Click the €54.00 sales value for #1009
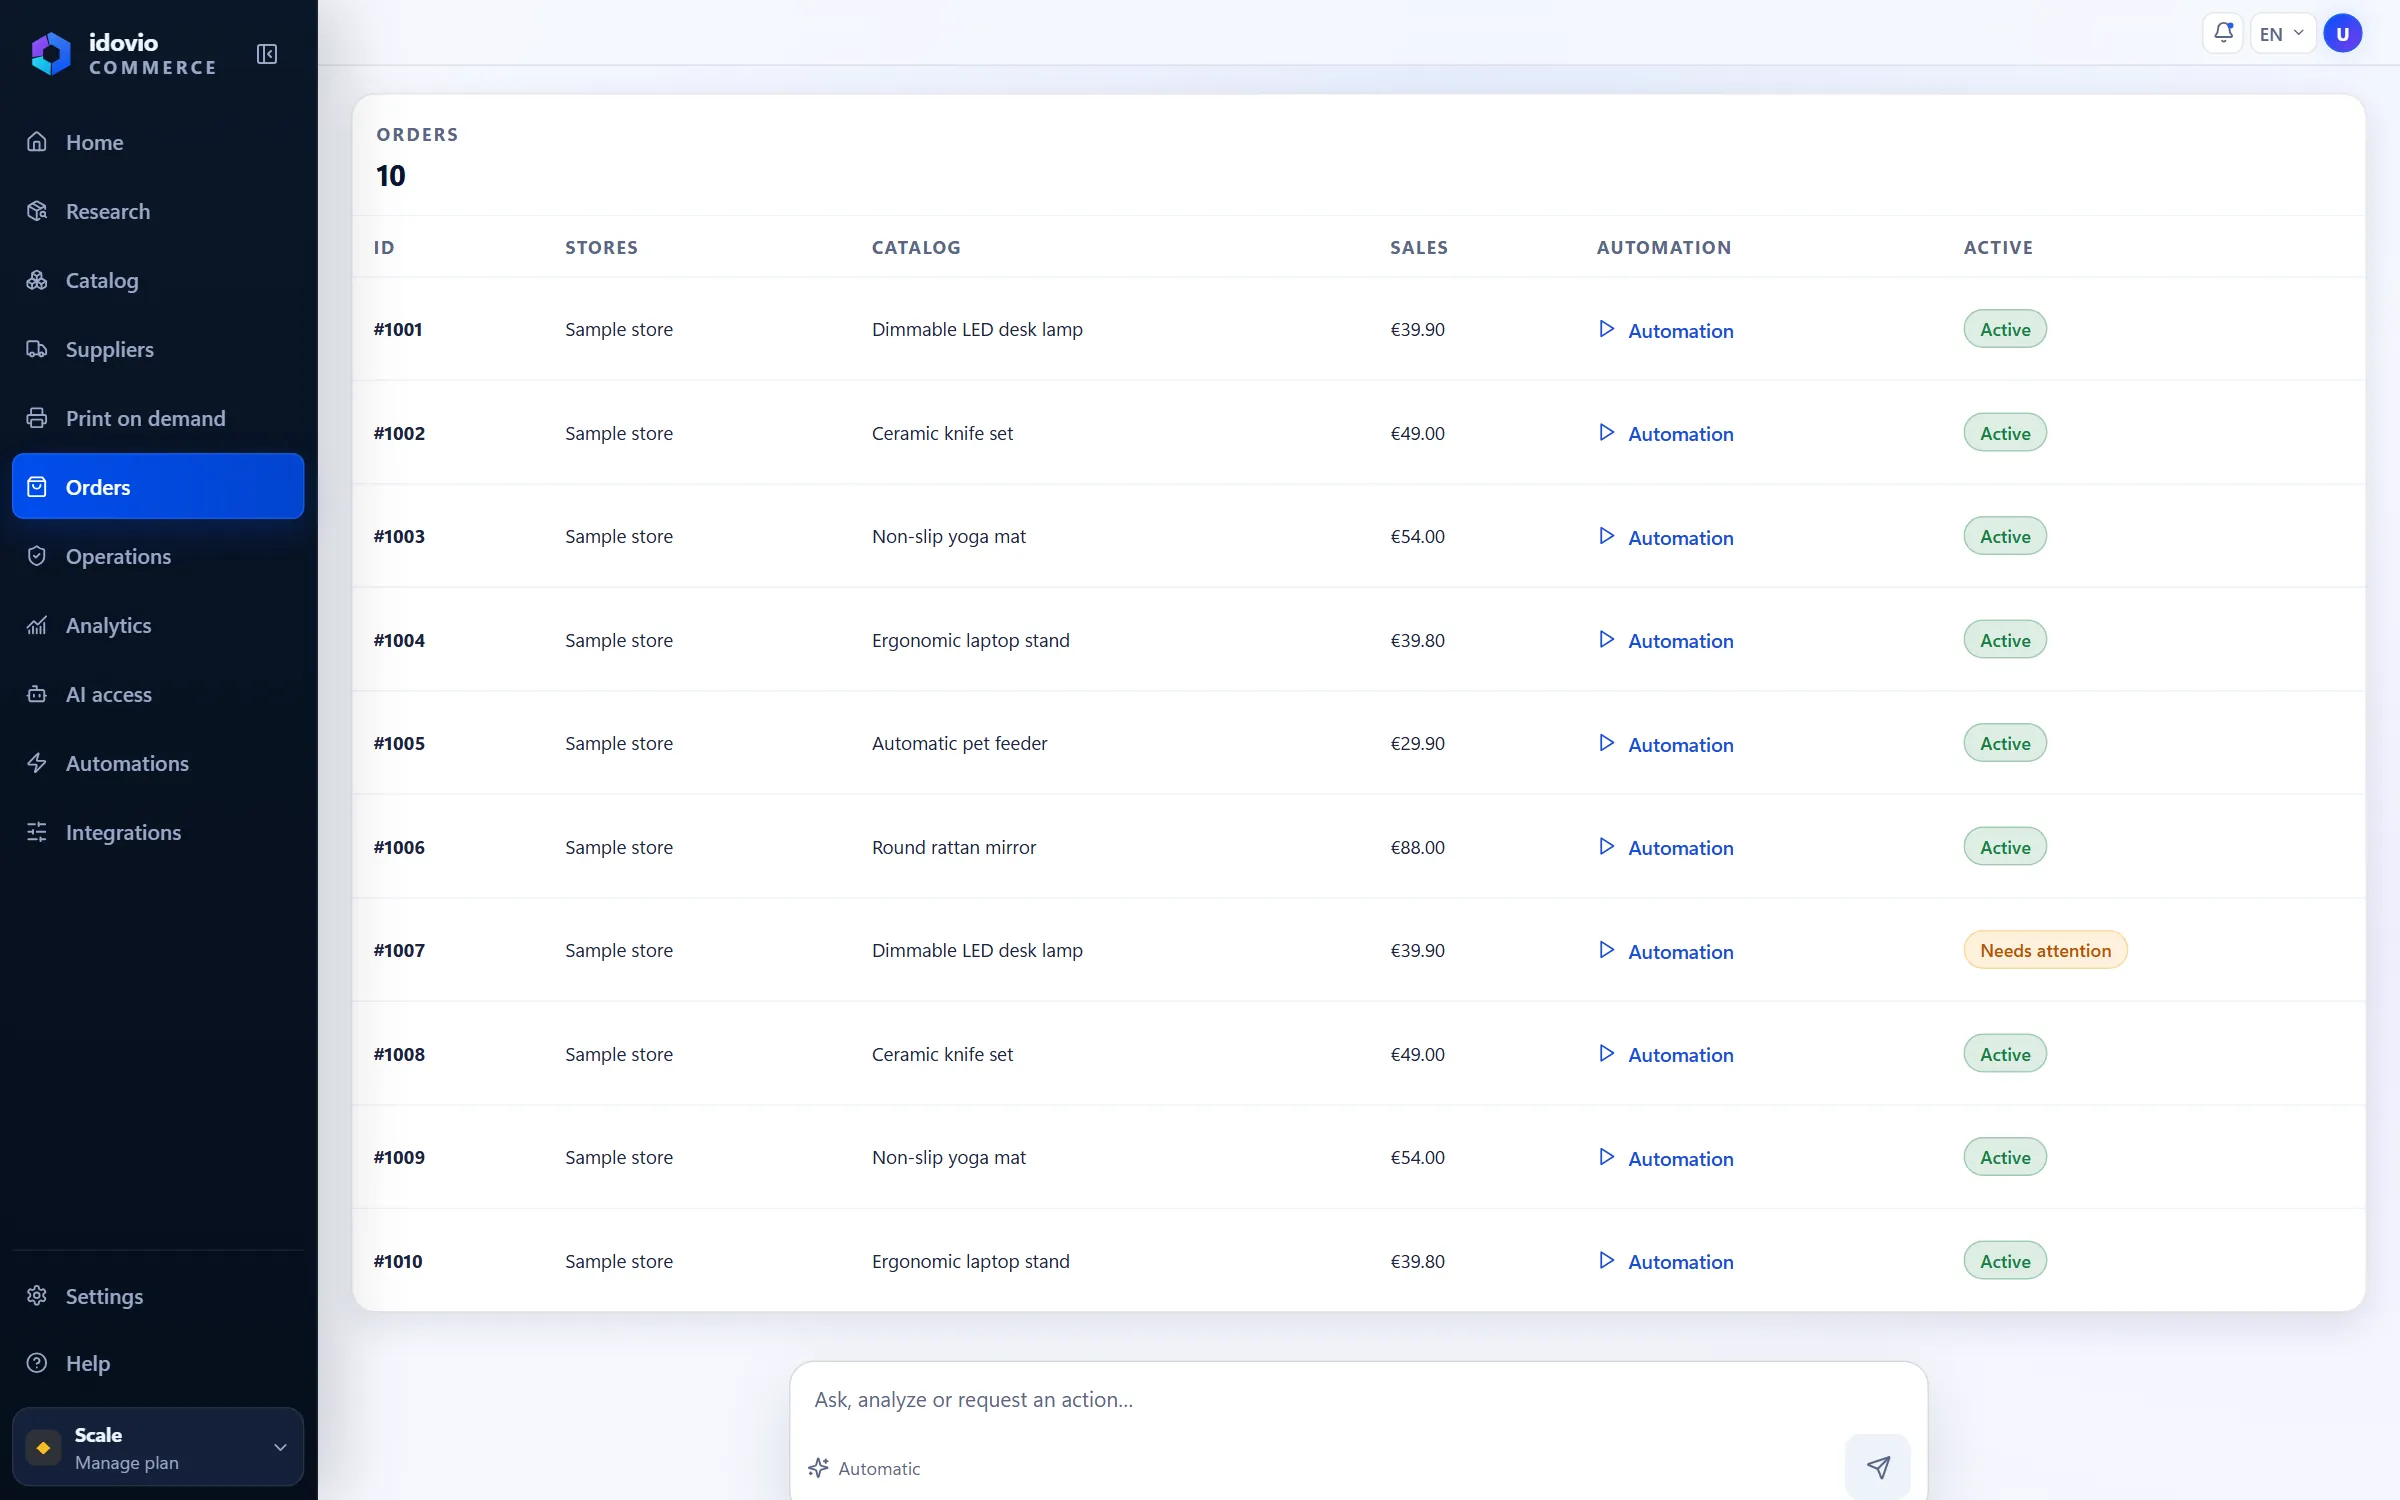 (1417, 1157)
